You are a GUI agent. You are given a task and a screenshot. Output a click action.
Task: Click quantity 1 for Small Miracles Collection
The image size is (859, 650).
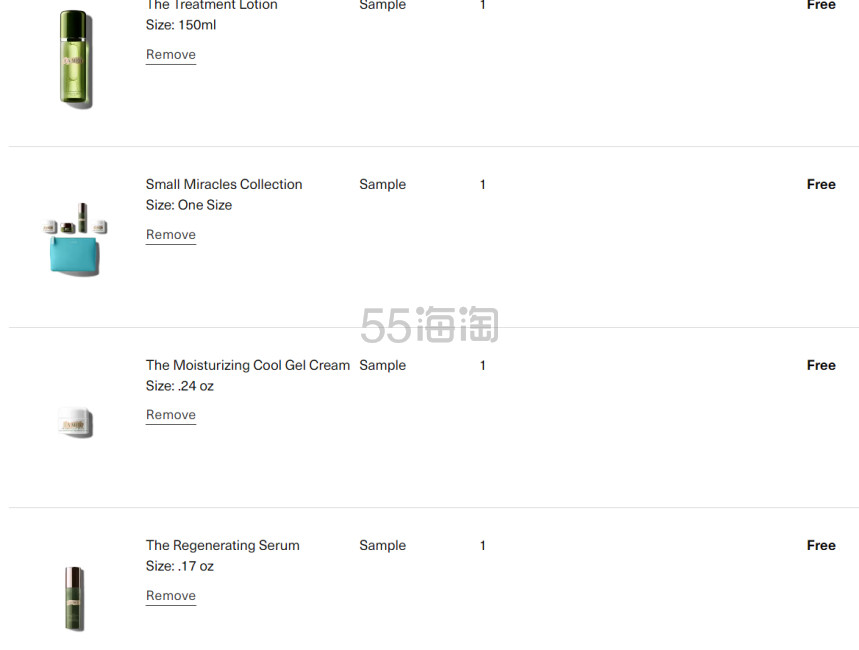point(483,185)
